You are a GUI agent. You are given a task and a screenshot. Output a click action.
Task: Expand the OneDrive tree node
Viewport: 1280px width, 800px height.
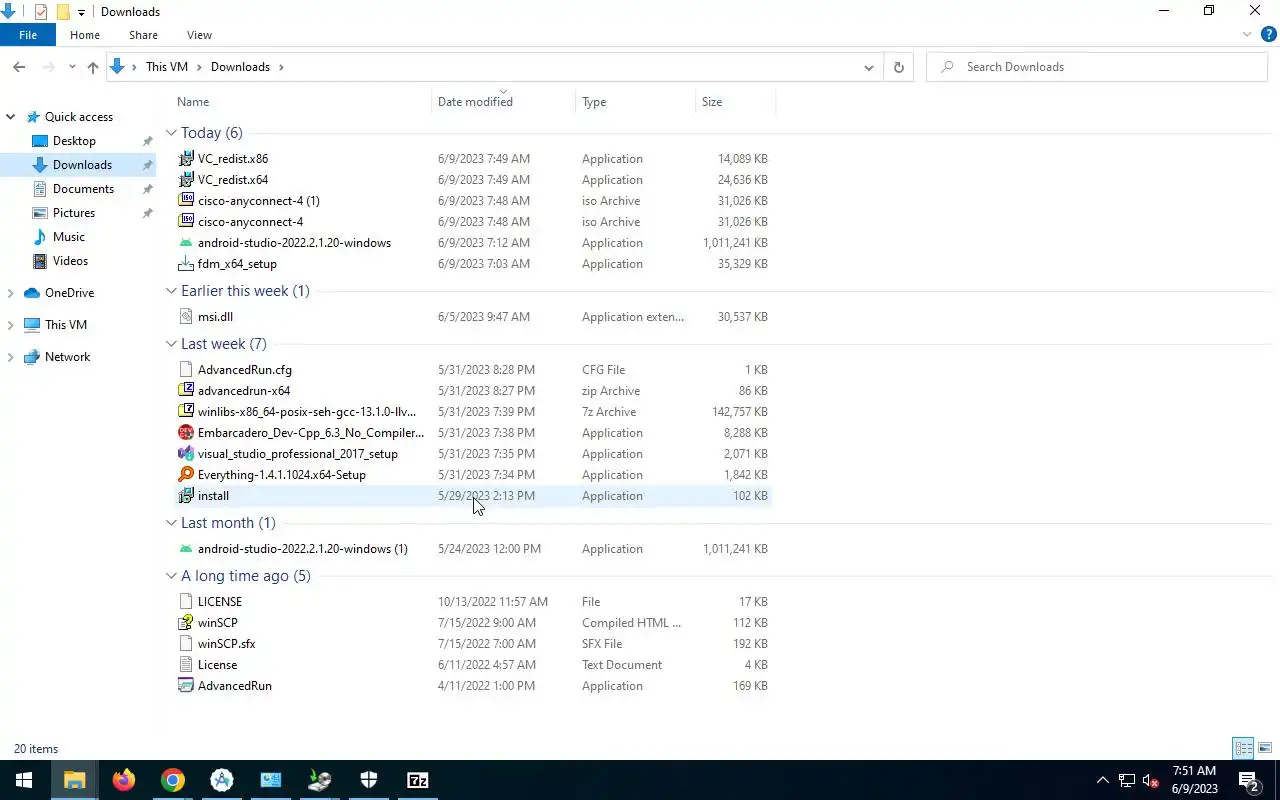tap(11, 293)
